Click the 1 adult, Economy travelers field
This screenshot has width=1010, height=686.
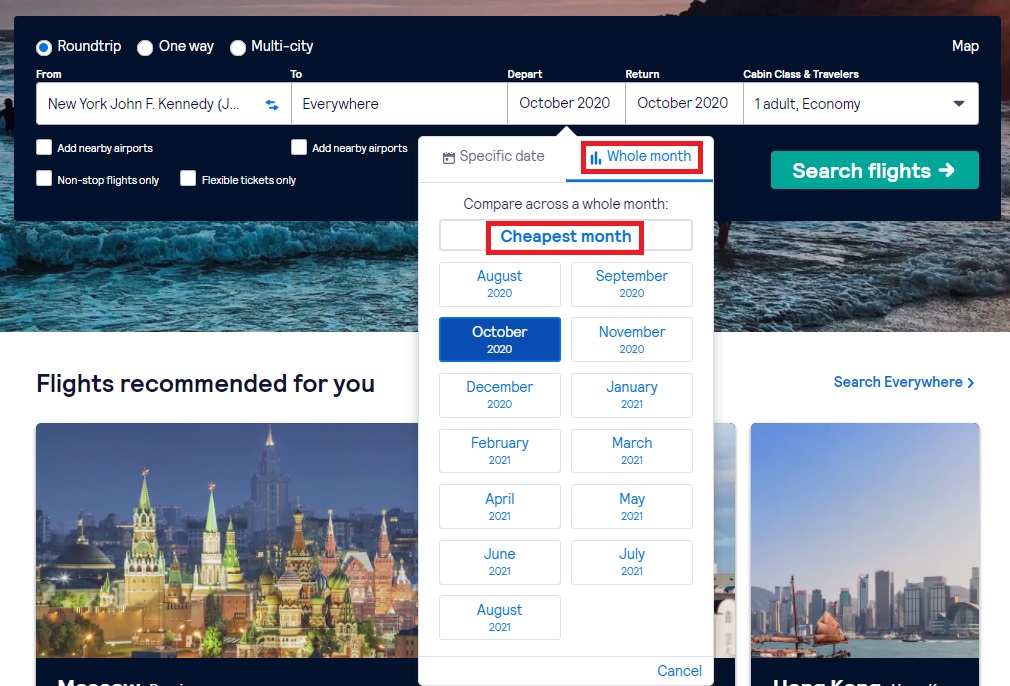click(x=861, y=103)
